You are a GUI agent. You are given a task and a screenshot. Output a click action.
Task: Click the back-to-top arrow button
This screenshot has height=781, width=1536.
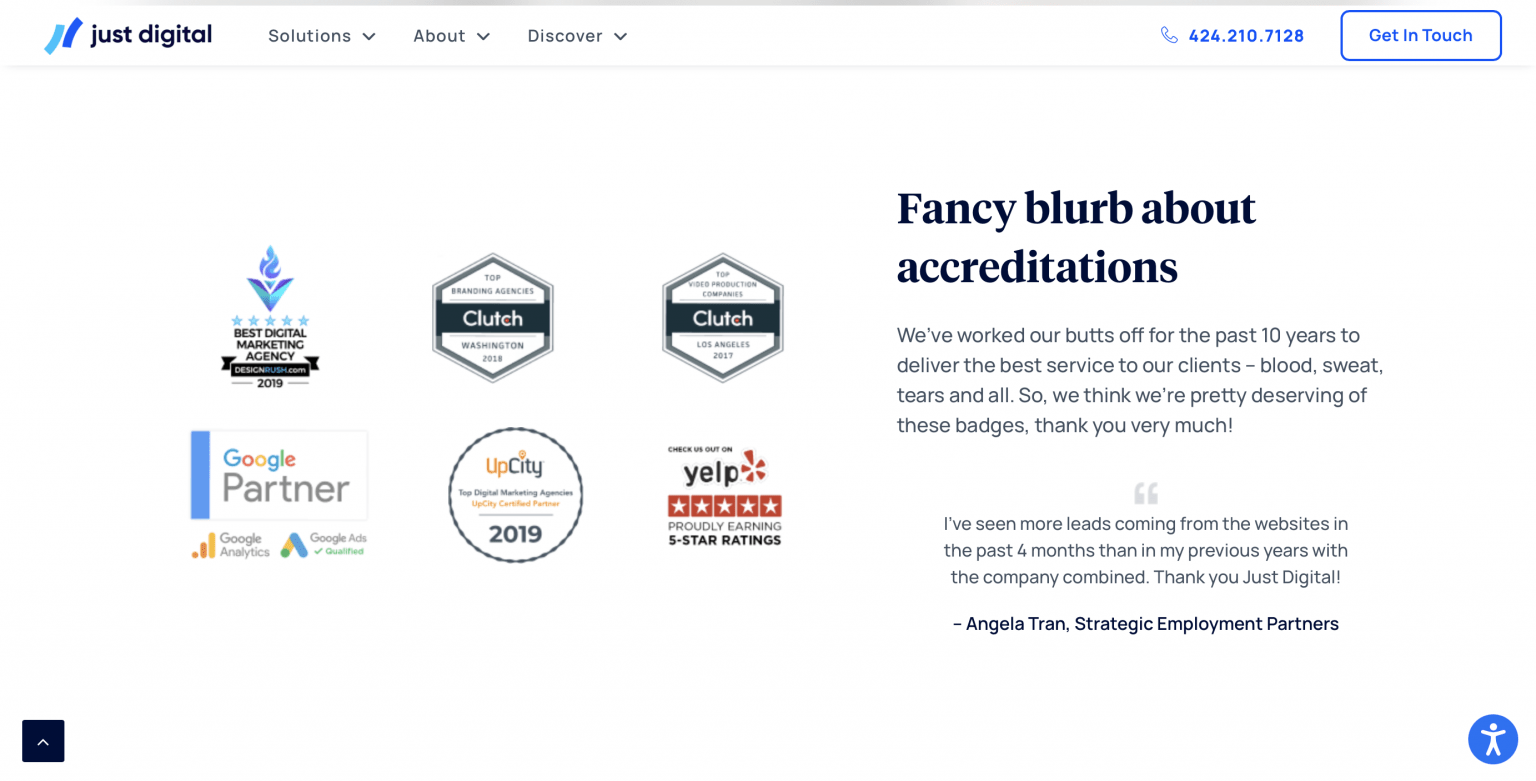(x=43, y=741)
